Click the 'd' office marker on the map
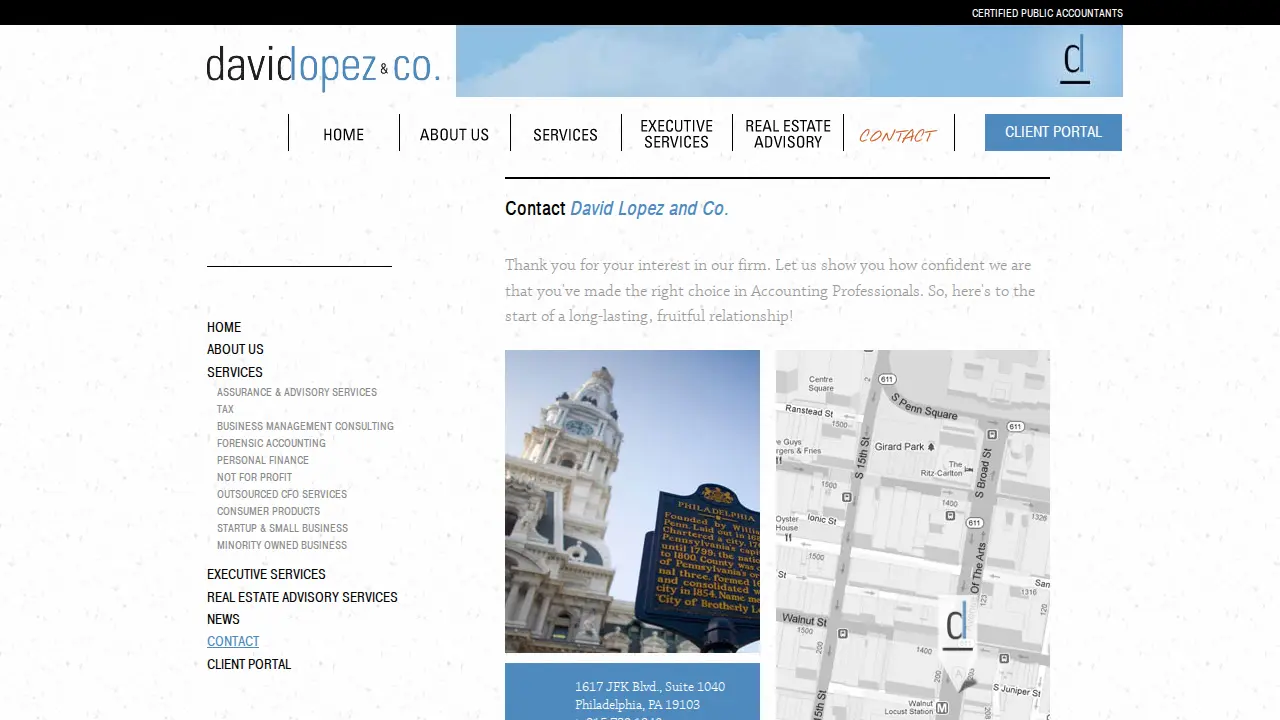Image resolution: width=1280 pixels, height=720 pixels. point(957,625)
